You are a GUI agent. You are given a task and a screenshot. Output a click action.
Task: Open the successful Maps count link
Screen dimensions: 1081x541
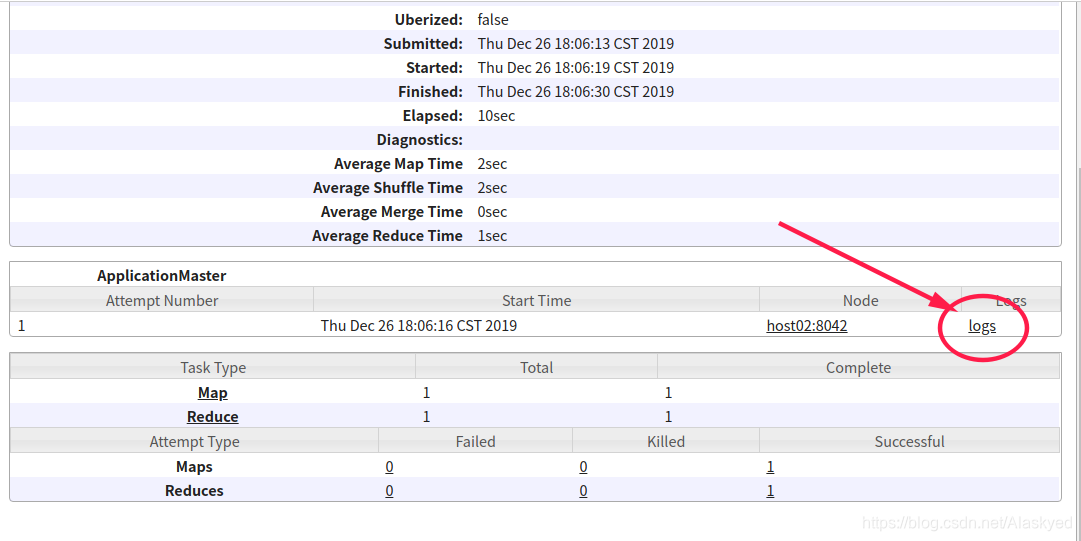click(x=770, y=467)
